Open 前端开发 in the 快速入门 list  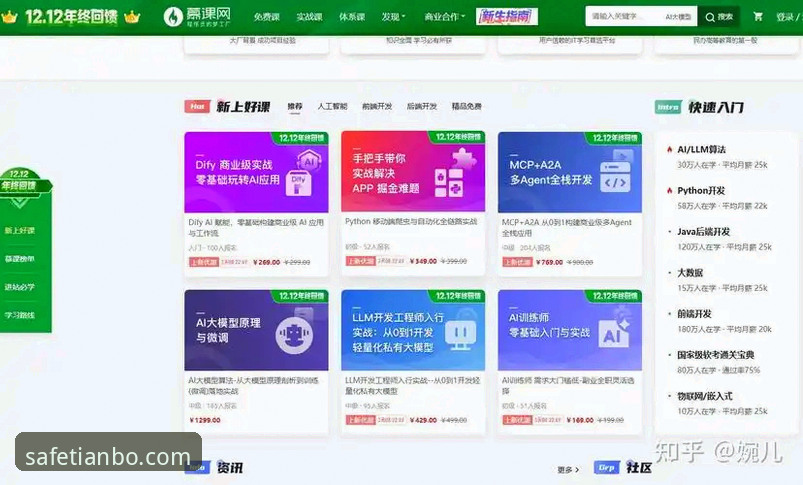coord(694,313)
